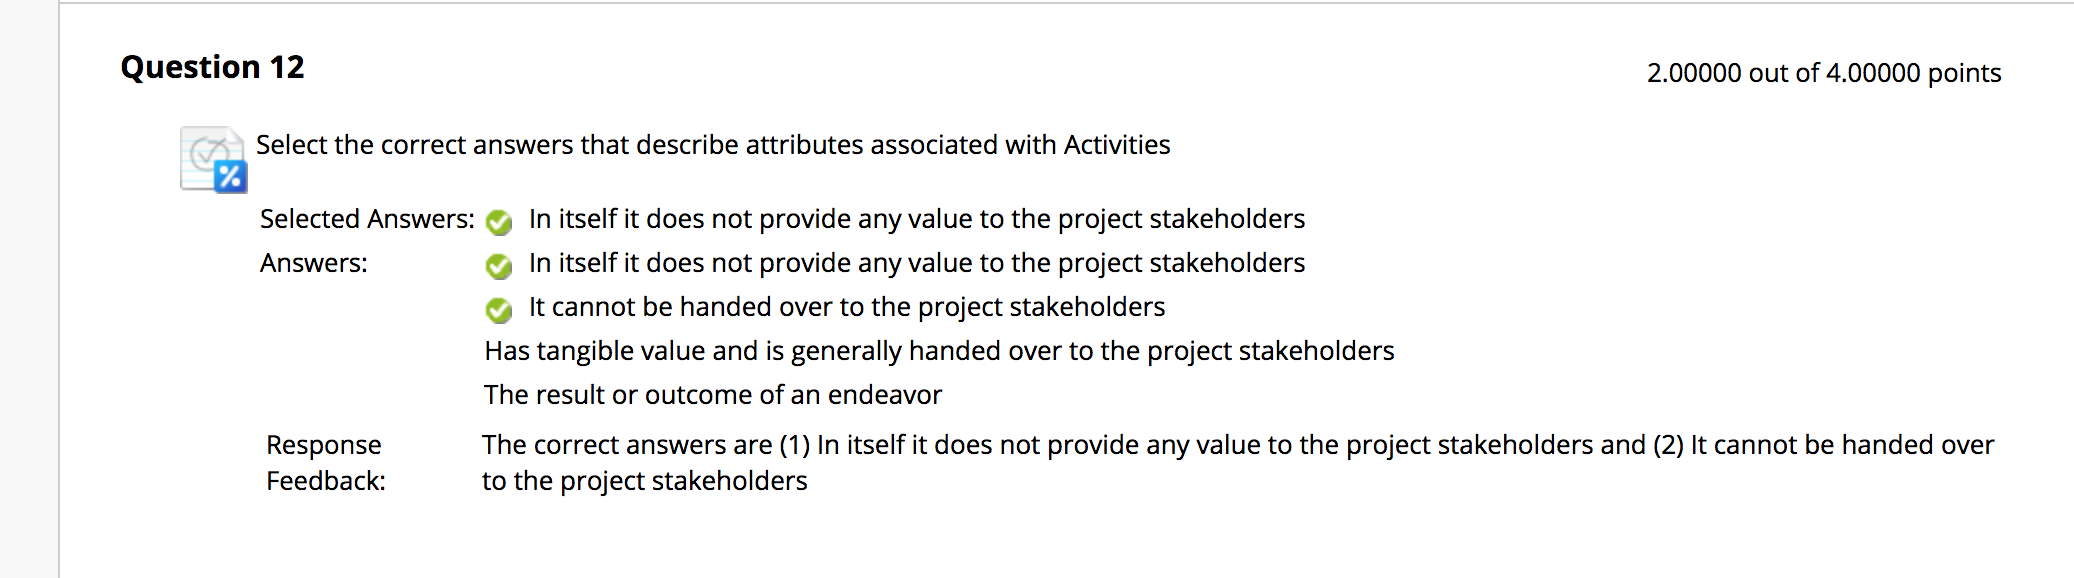Click green checkmark on first Answers row
The height and width of the screenshot is (578, 2074).
(x=499, y=266)
